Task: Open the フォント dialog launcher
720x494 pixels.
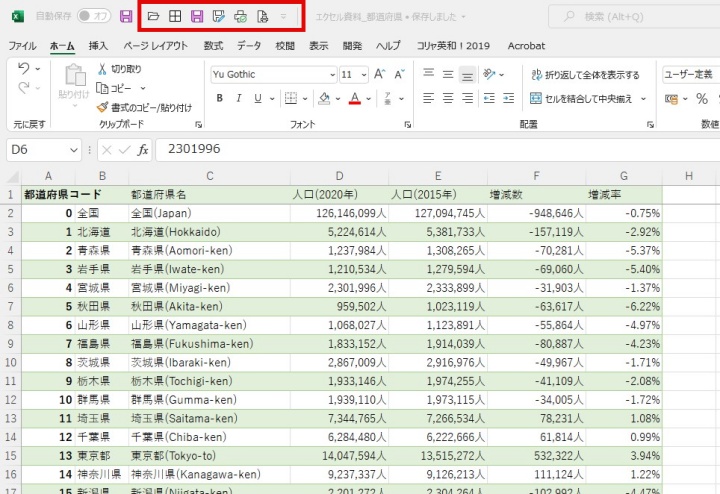Action: [x=408, y=124]
